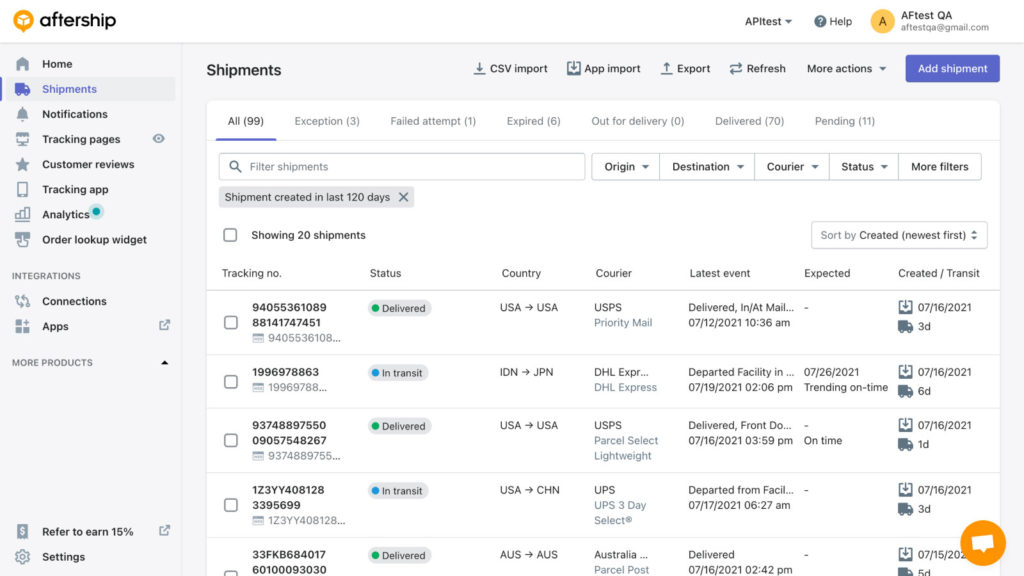Click Parcel Select Lightweight service link
1024x576 pixels.
coord(626,448)
